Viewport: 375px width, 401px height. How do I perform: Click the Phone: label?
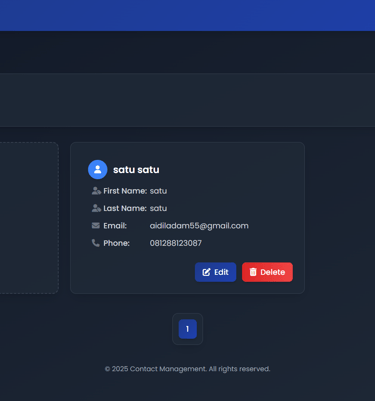pos(116,243)
